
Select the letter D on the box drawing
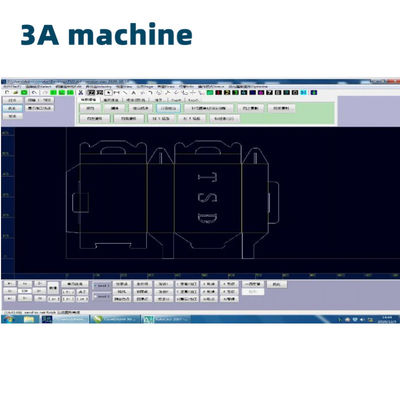[207, 218]
